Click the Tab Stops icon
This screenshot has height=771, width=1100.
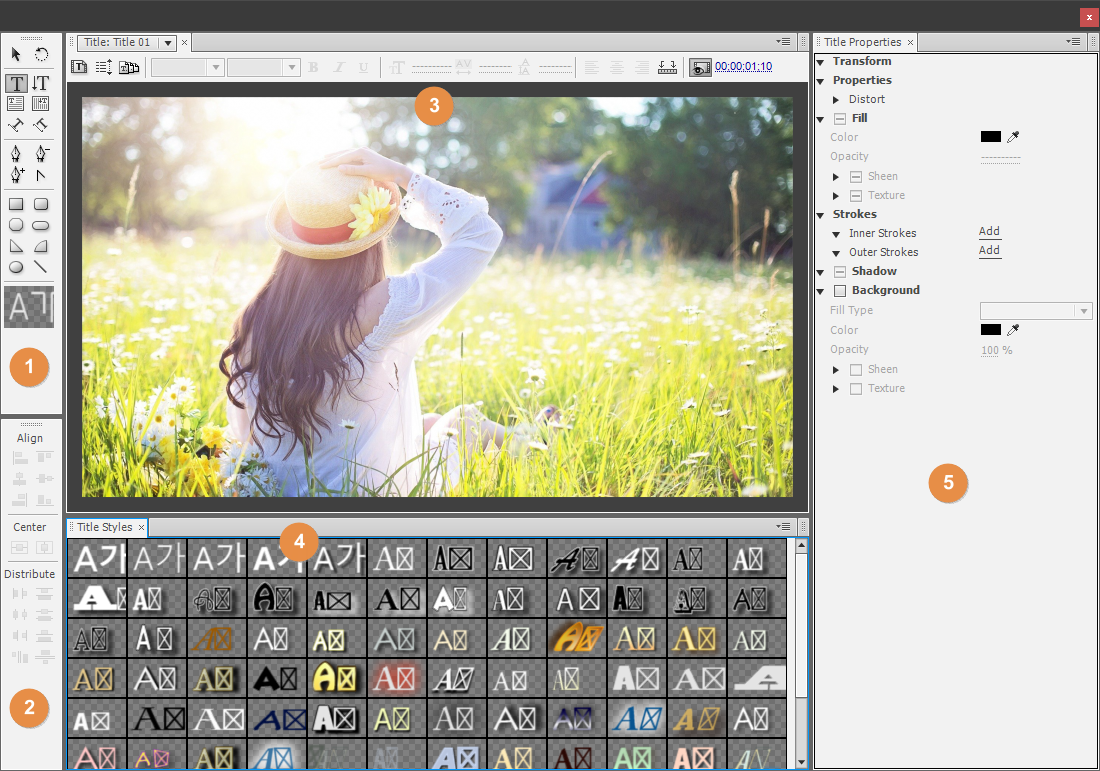coord(667,67)
